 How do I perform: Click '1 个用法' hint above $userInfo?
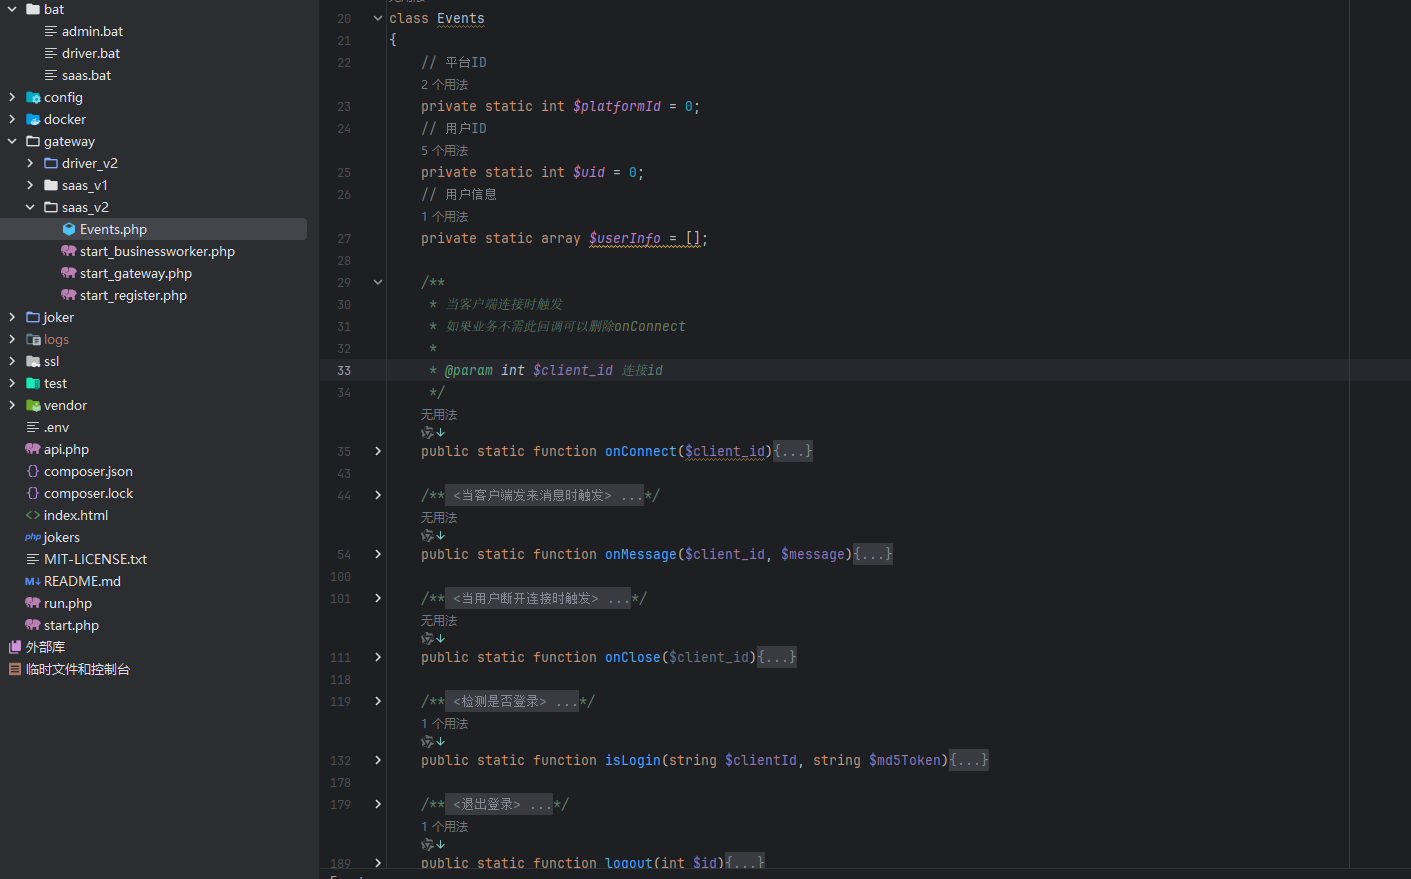tap(444, 216)
